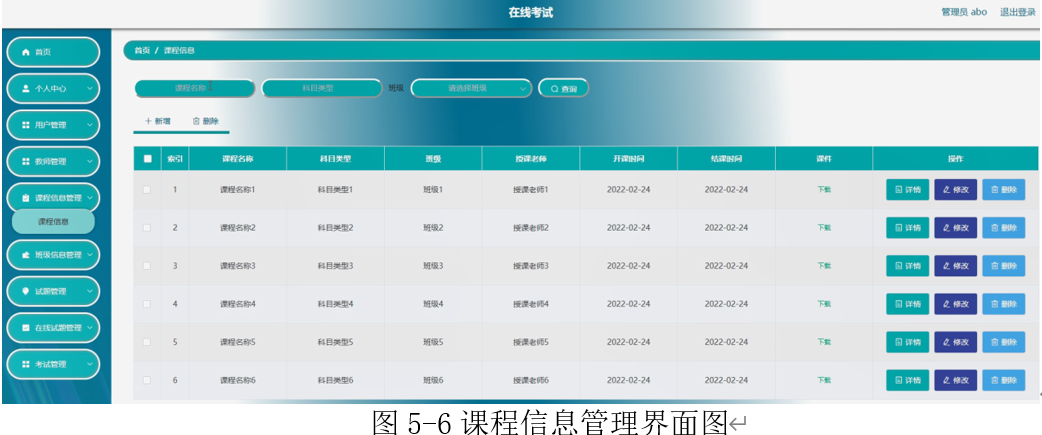This screenshot has width=1042, height=435.
Task: Click the clipboard icon in 课程信息管理
Action: (x=26, y=198)
